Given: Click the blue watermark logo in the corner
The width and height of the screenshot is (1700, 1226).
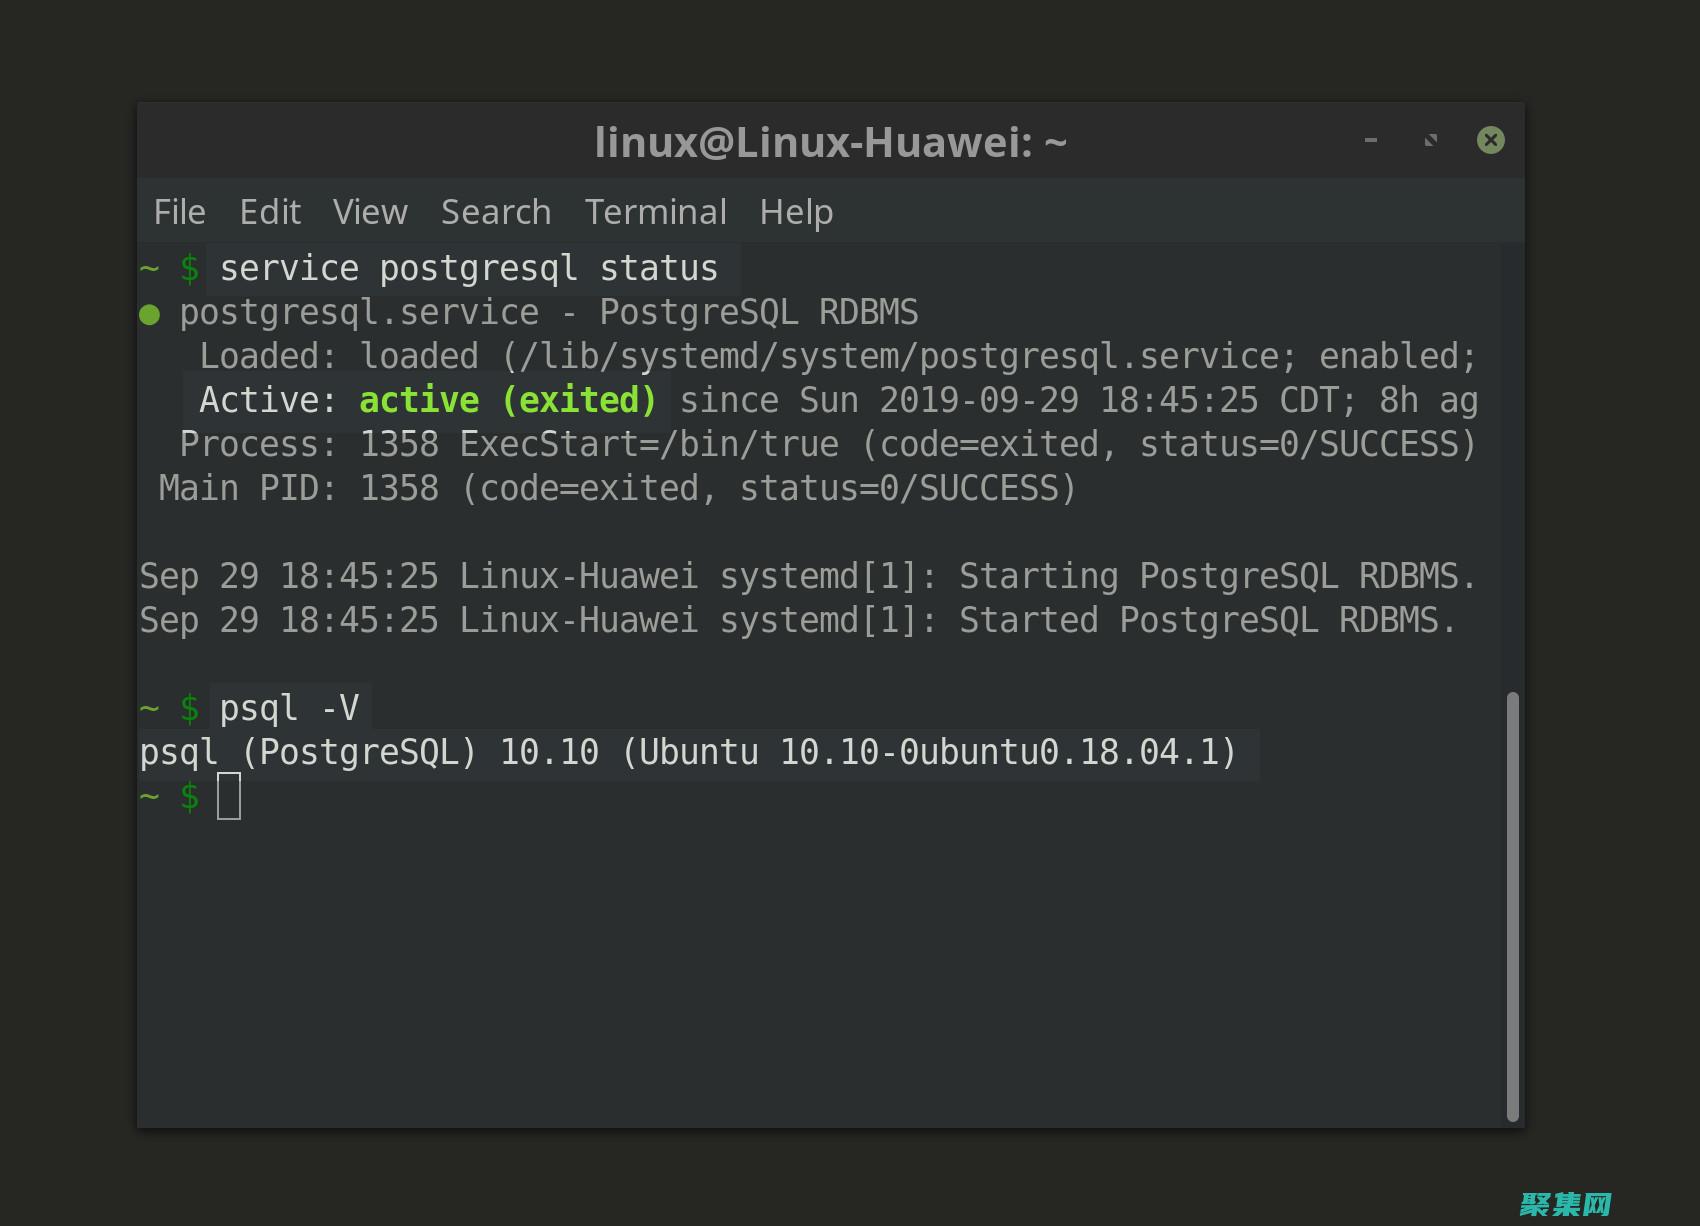Looking at the screenshot, I should coord(1566,1204).
